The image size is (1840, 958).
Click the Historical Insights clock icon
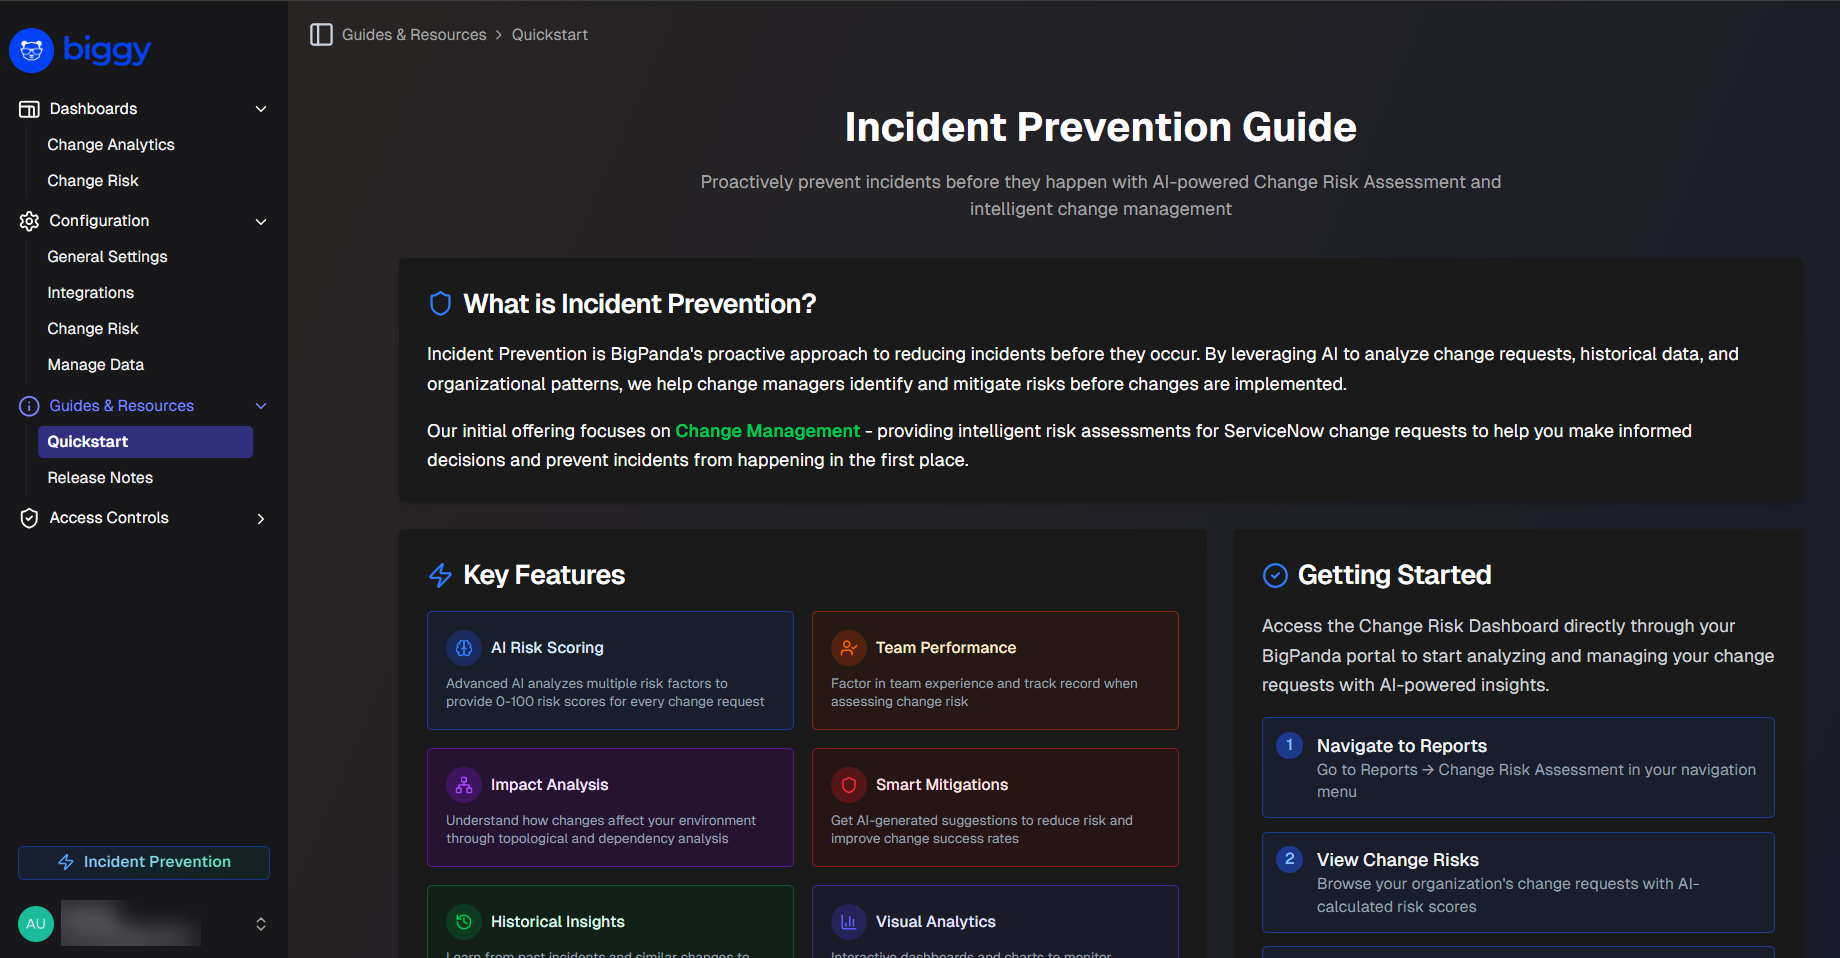(463, 921)
